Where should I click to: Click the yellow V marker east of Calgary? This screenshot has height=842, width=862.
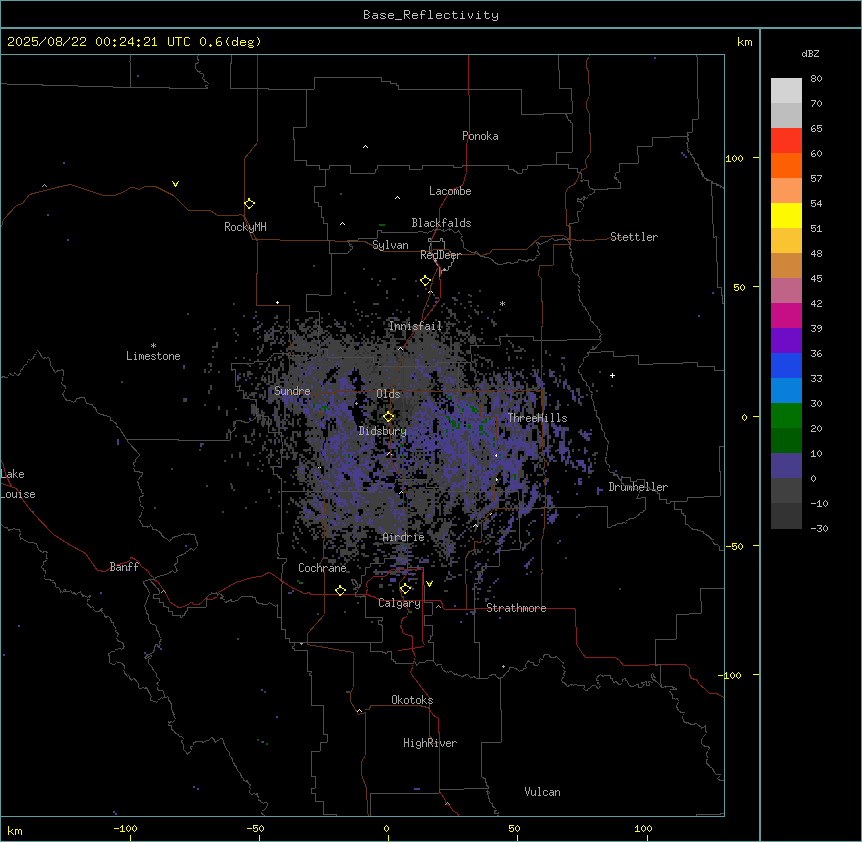pos(429,584)
